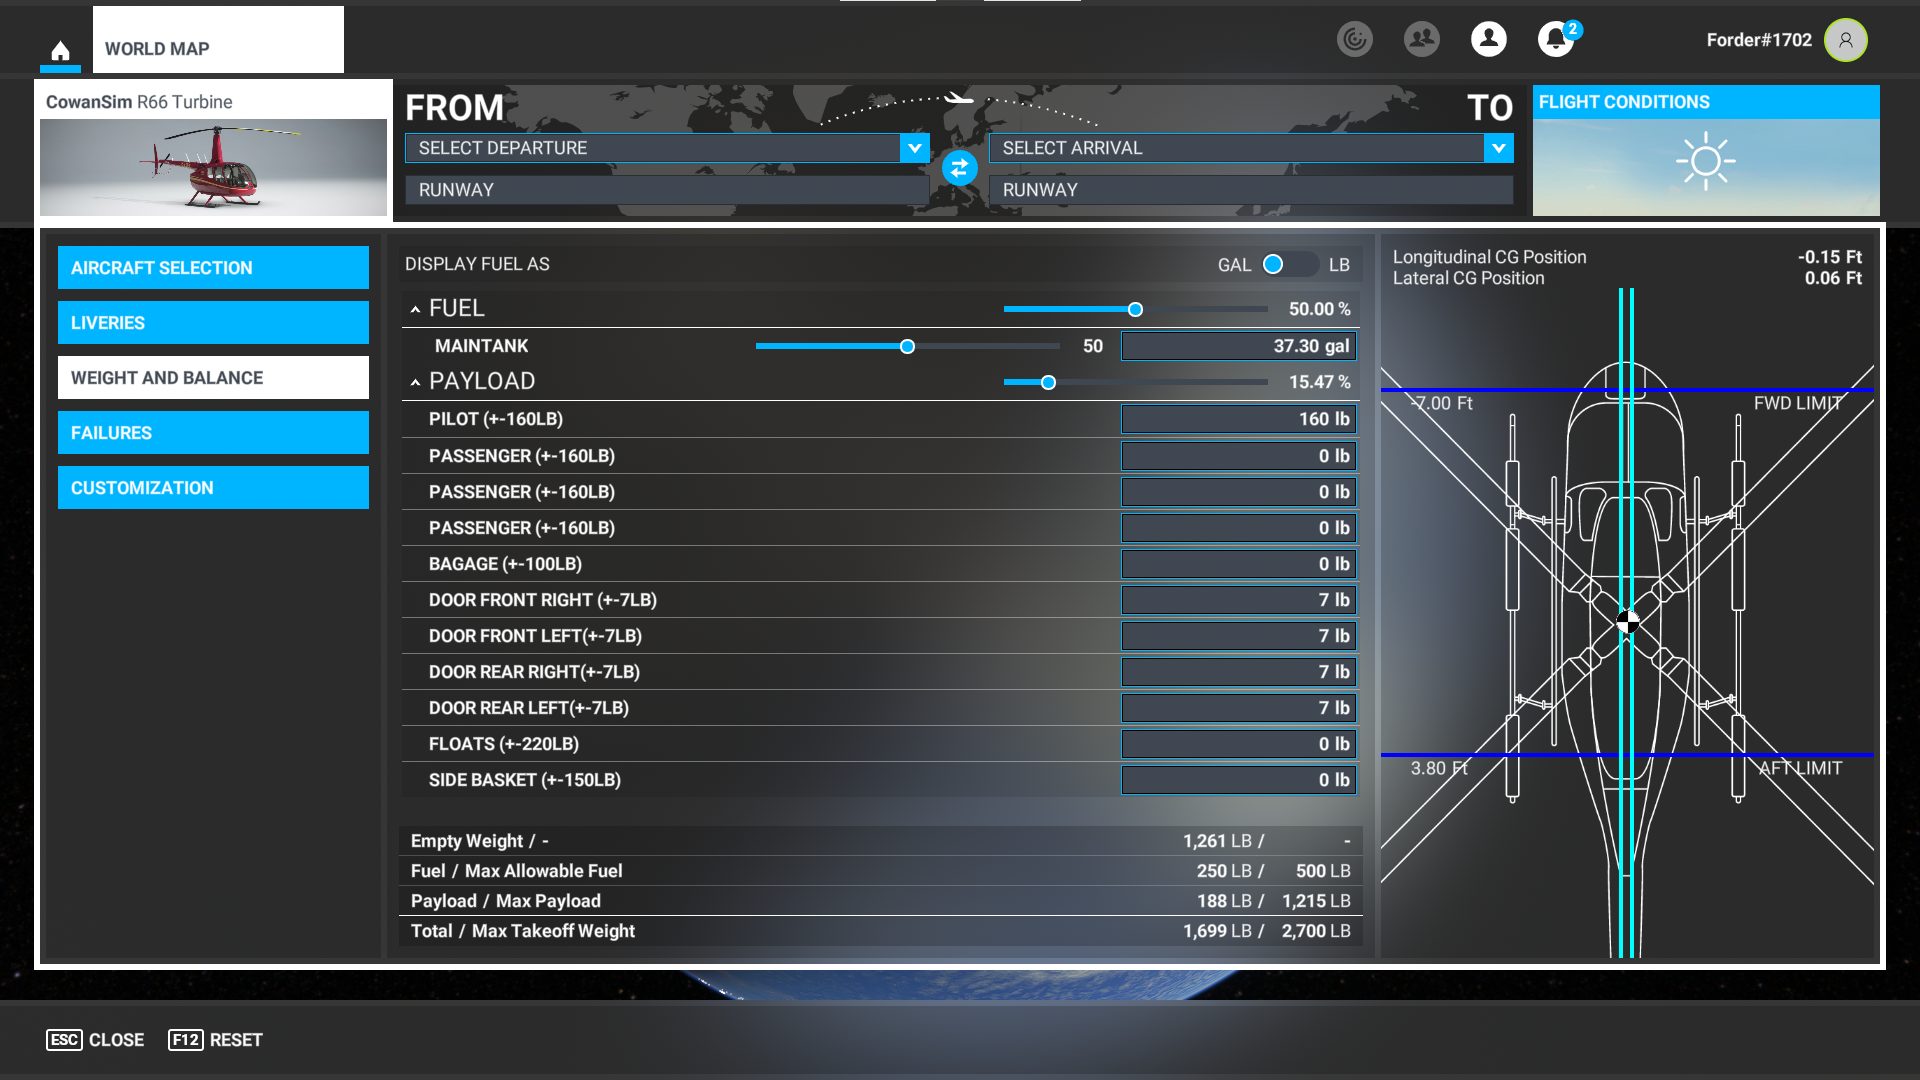Go to the Home screen icon
This screenshot has height=1080, width=1920.
[x=60, y=50]
